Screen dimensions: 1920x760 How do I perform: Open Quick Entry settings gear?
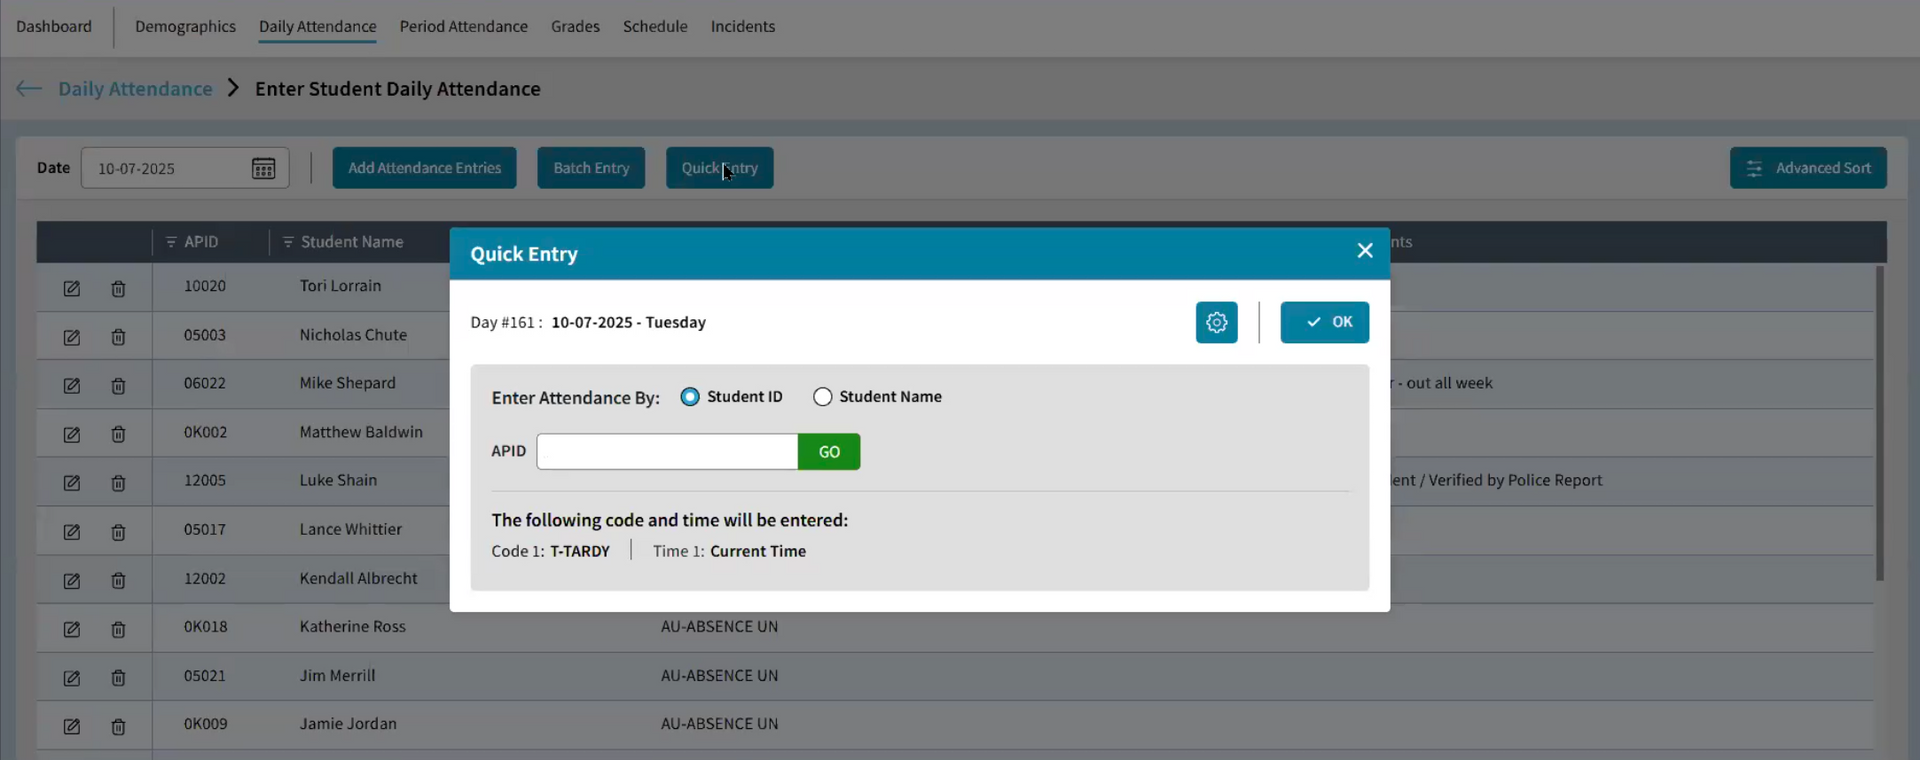click(1216, 322)
